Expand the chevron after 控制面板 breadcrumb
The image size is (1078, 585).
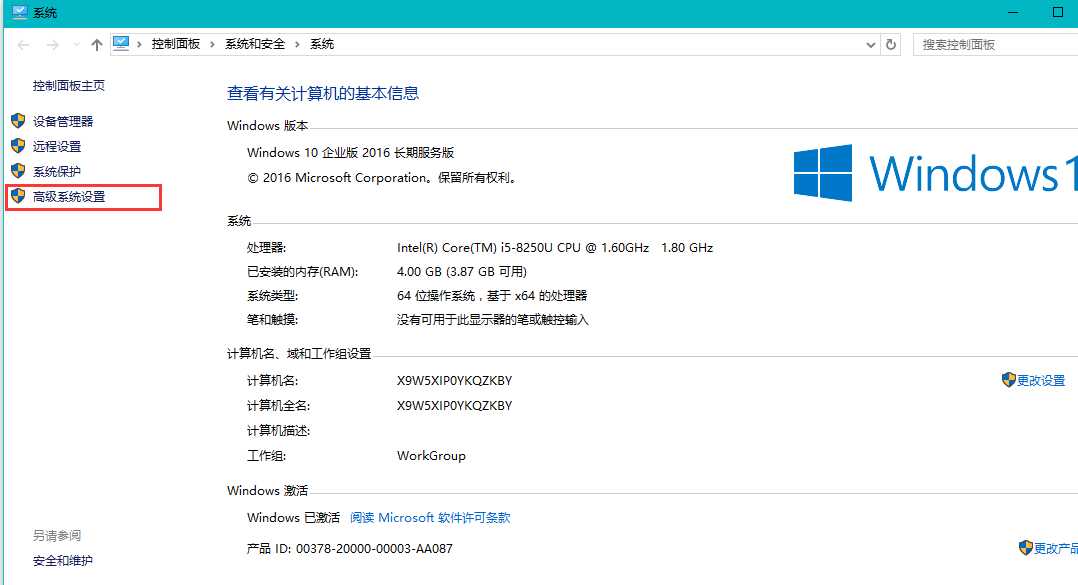[212, 45]
